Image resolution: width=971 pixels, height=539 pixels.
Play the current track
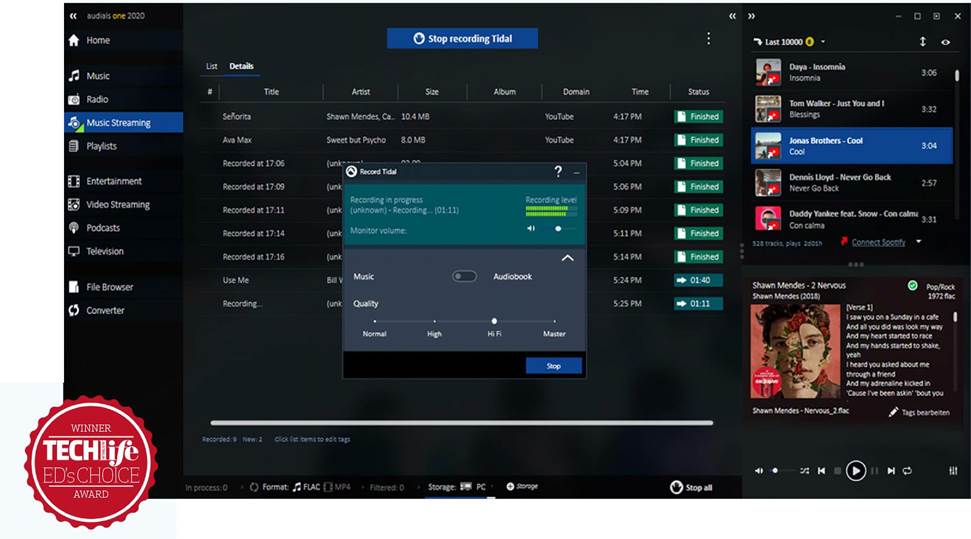point(856,471)
